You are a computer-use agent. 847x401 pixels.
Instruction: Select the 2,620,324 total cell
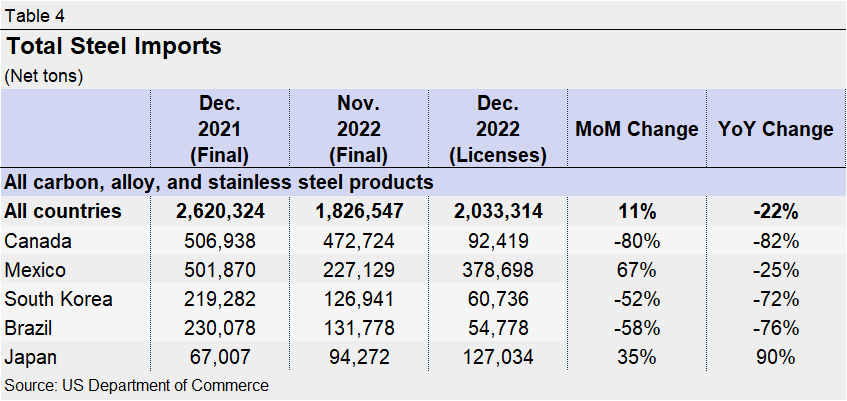(219, 211)
